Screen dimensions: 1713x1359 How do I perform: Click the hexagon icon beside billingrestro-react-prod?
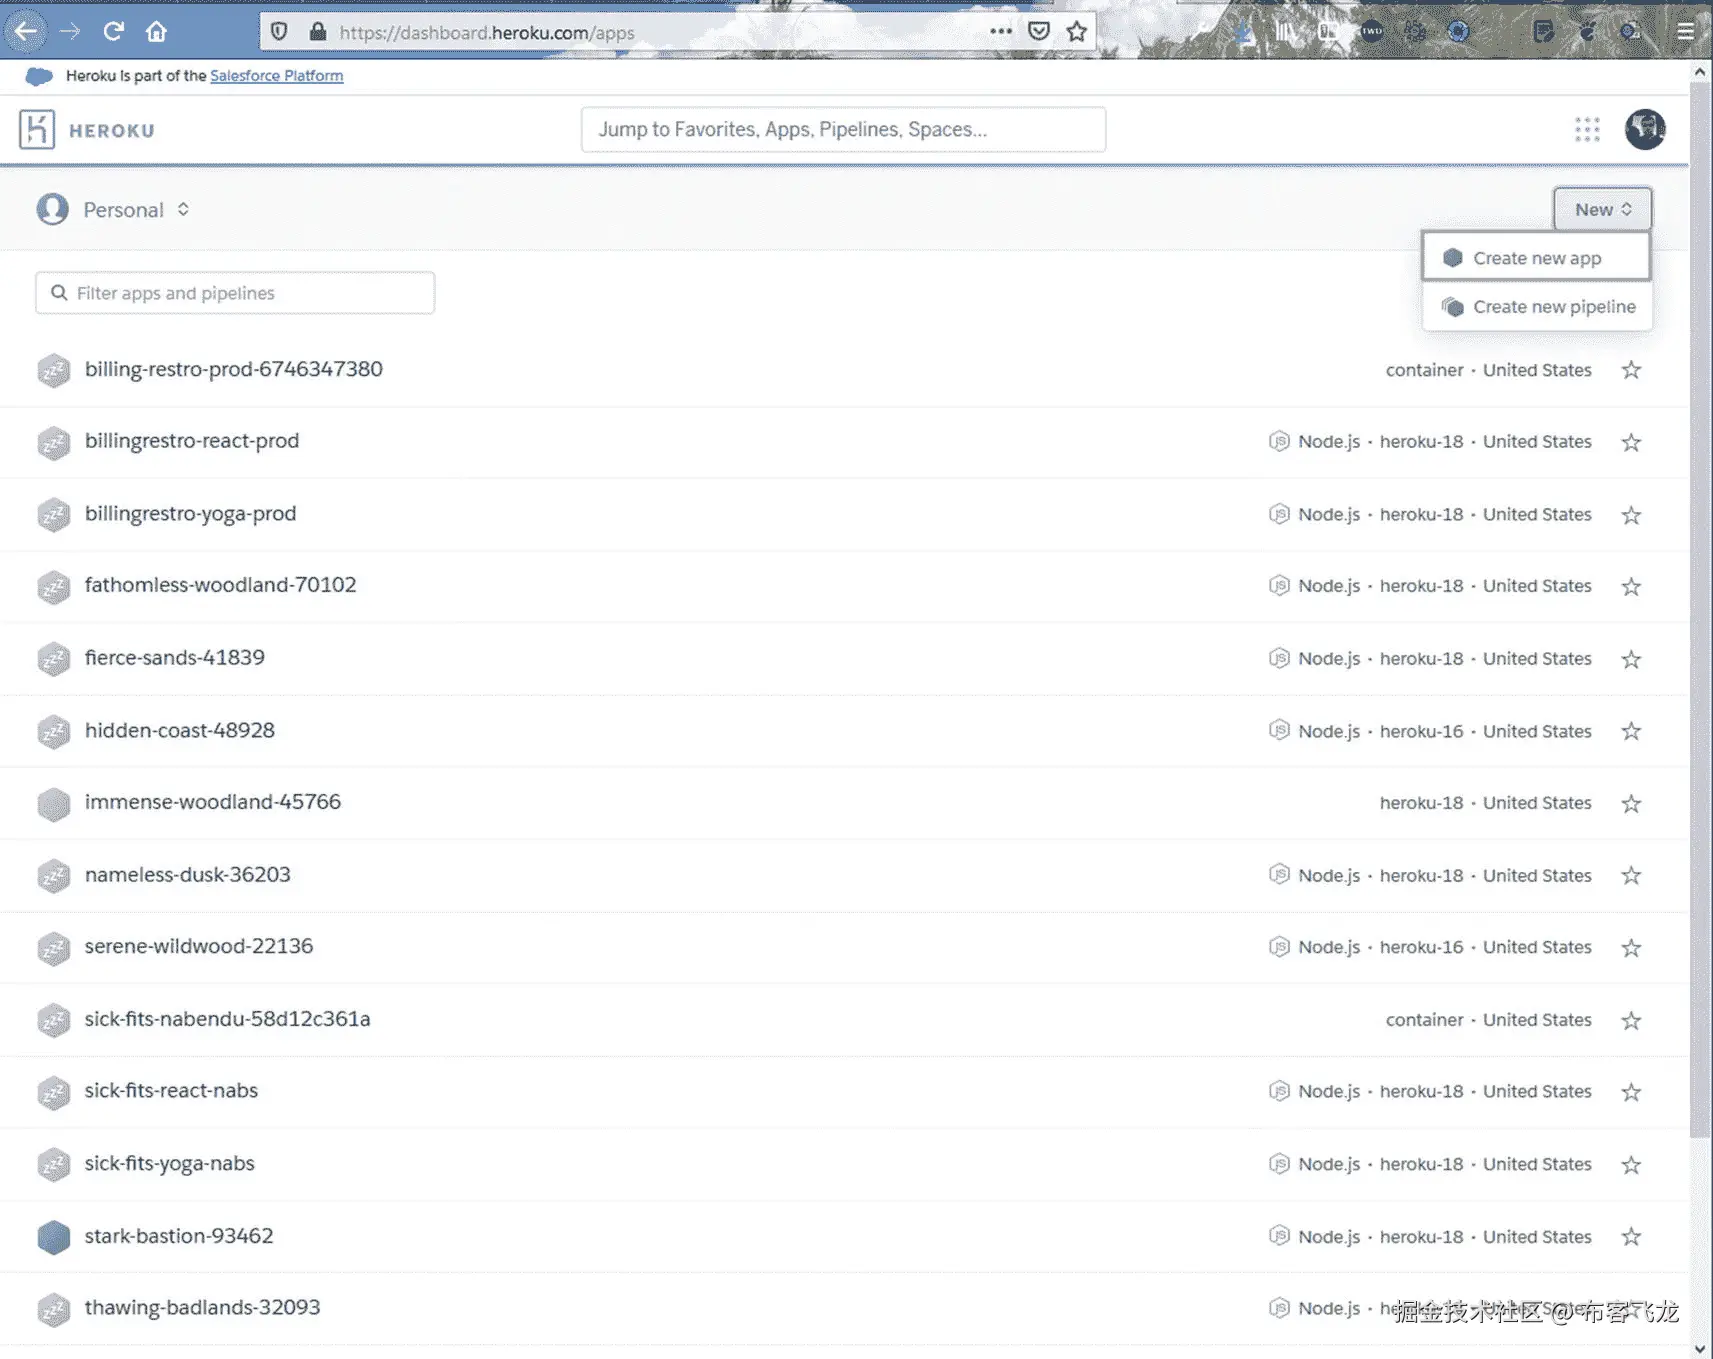point(54,442)
